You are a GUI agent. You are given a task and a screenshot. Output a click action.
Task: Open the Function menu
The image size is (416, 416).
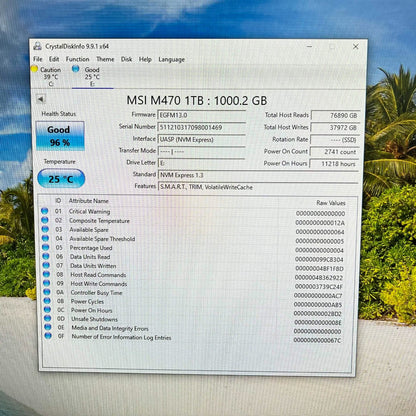pyautogui.click(x=77, y=59)
